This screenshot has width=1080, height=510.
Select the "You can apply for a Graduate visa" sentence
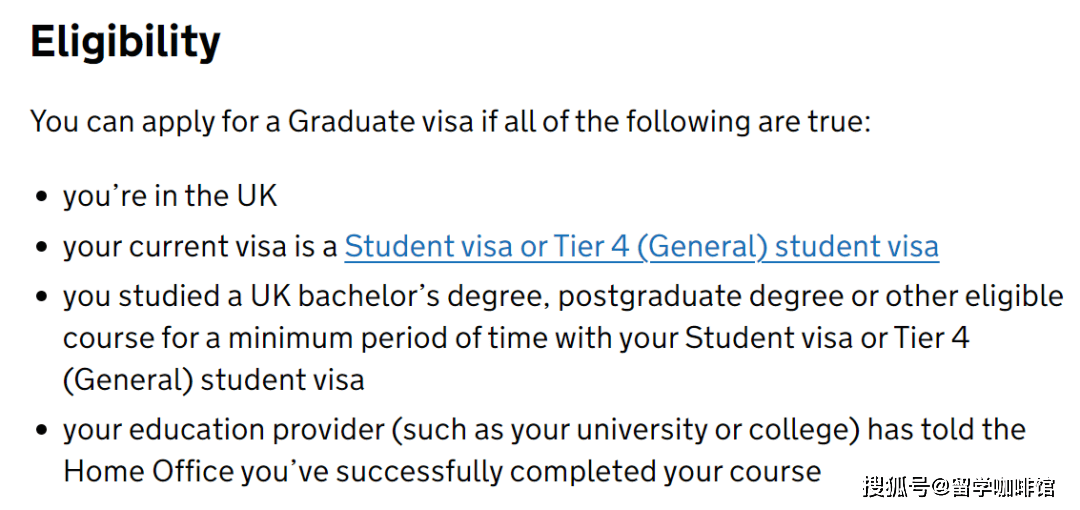tap(451, 122)
